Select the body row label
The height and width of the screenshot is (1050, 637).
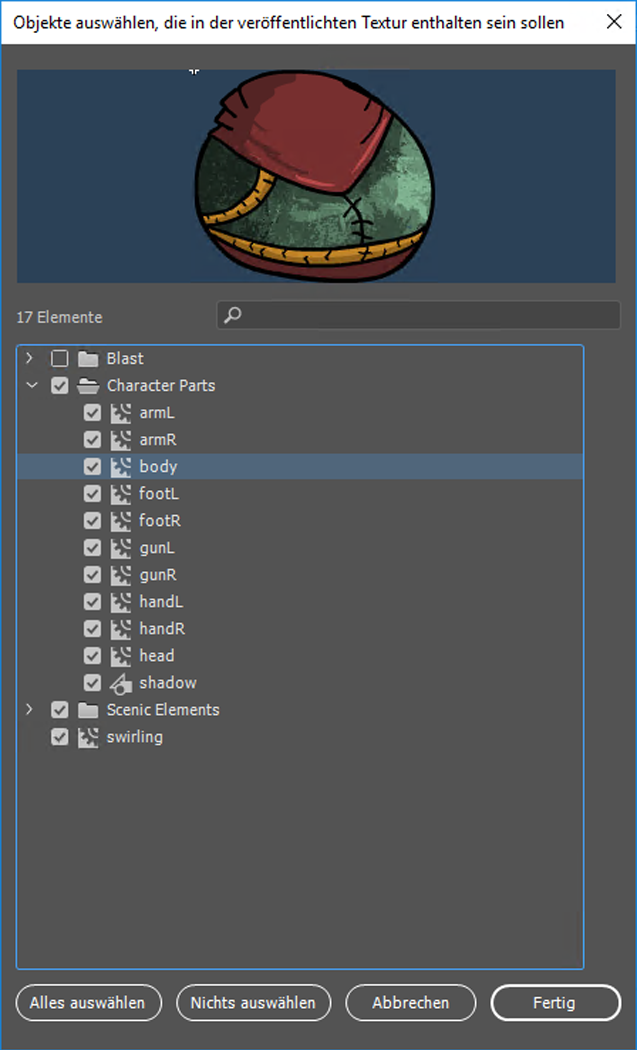(158, 467)
